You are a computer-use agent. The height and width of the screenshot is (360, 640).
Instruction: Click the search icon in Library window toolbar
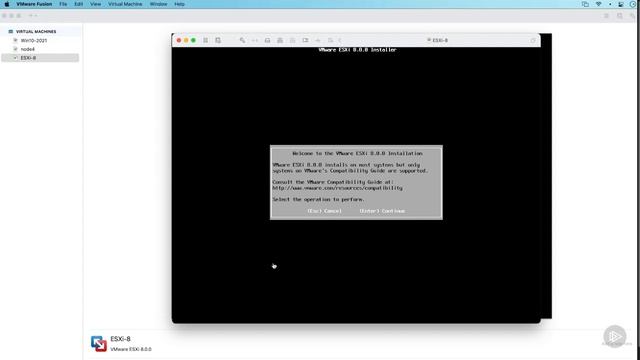pos(620,16)
